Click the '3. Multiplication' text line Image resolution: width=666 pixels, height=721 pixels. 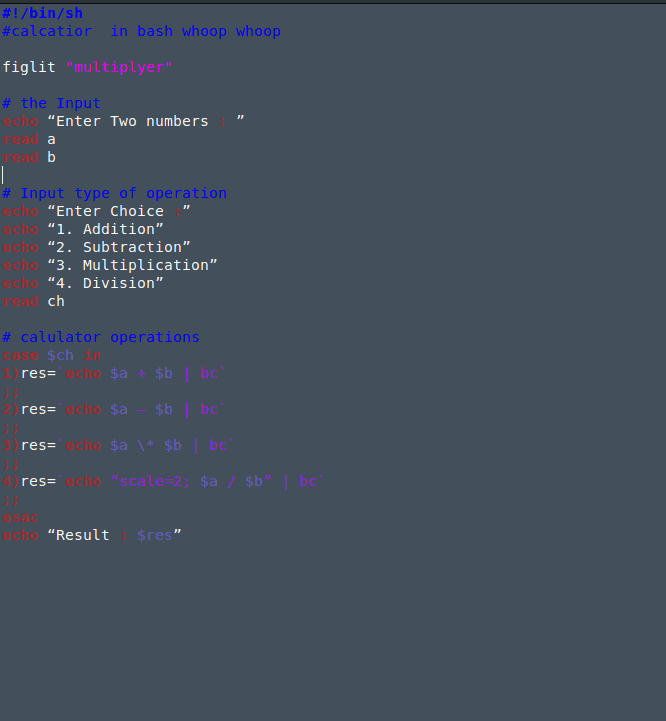tap(132, 265)
